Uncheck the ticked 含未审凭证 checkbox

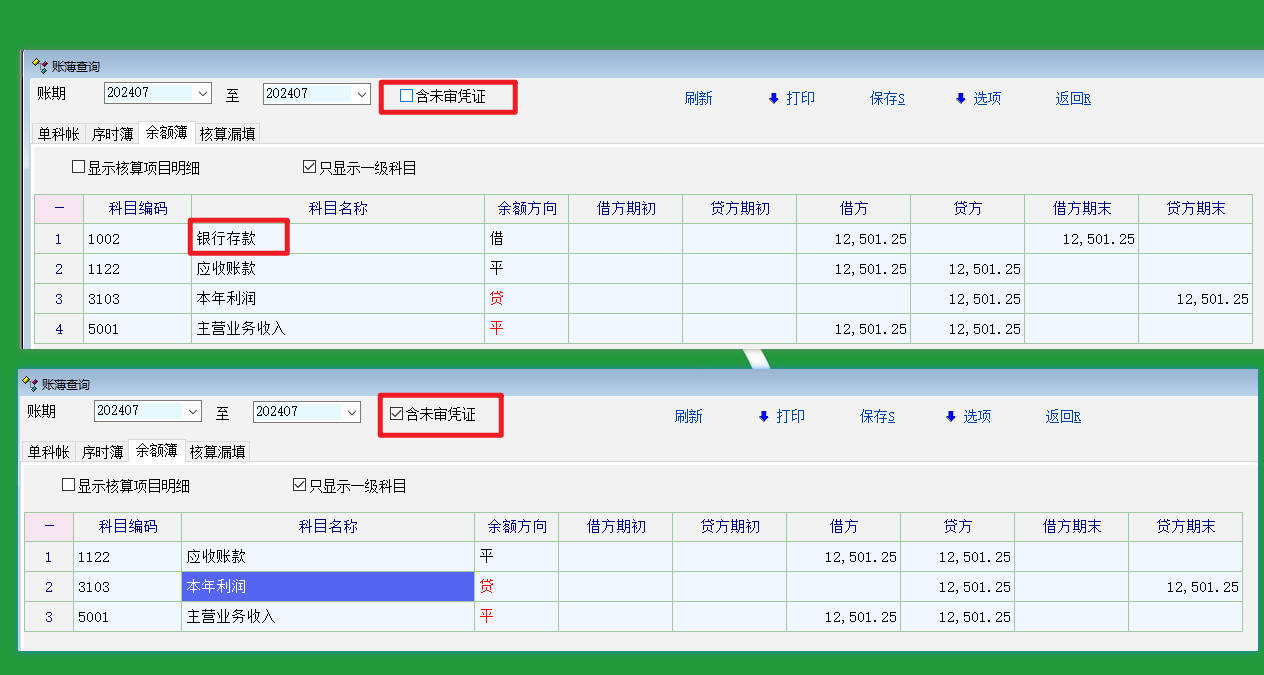396,414
